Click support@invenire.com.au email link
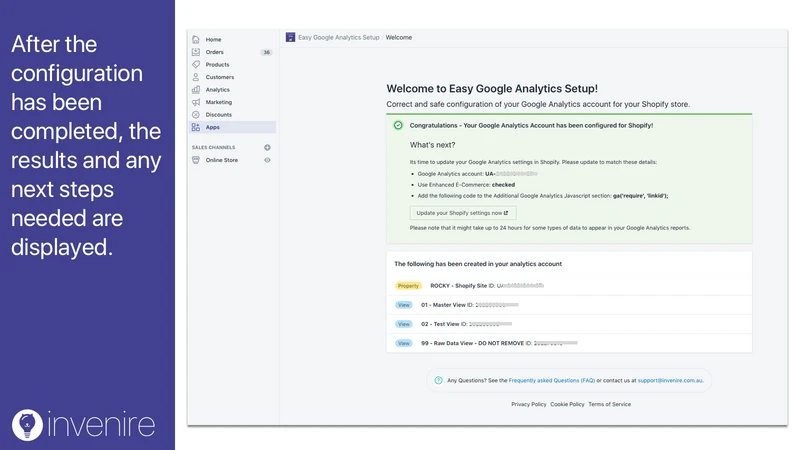Image resolution: width=800 pixels, height=450 pixels. click(670, 381)
